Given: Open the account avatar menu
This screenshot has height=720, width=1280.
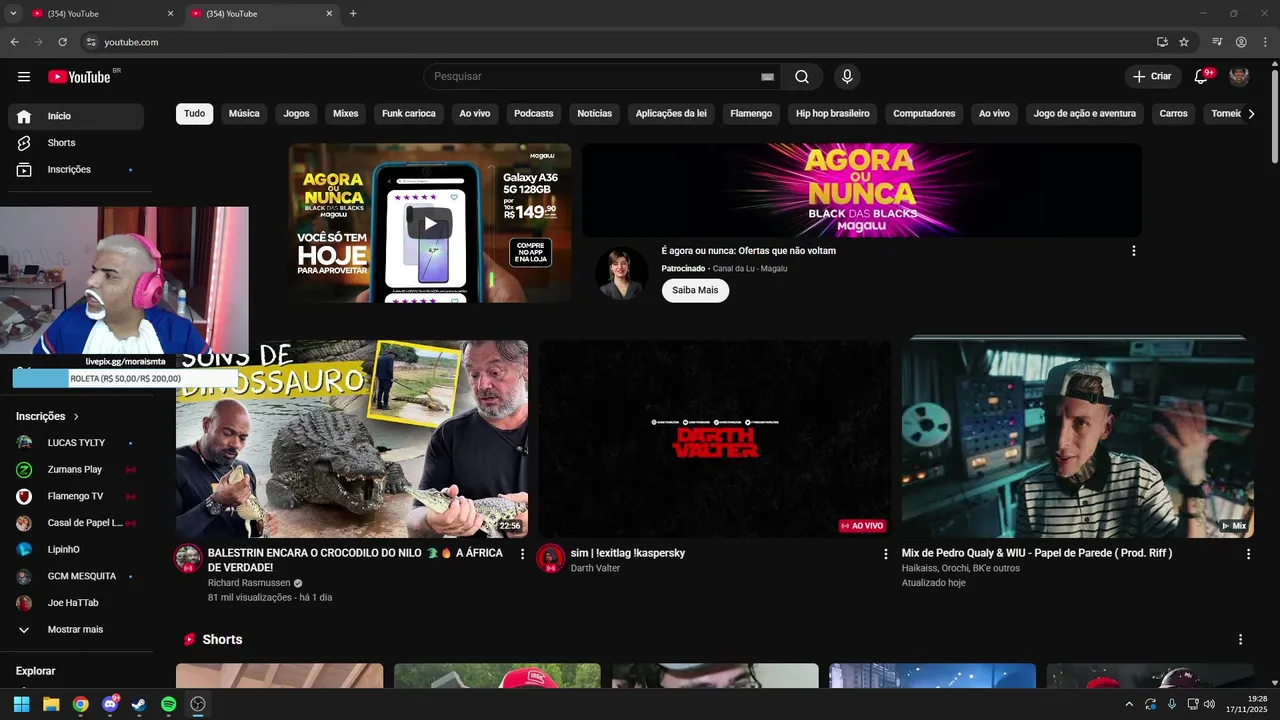Looking at the screenshot, I should pos(1239,77).
